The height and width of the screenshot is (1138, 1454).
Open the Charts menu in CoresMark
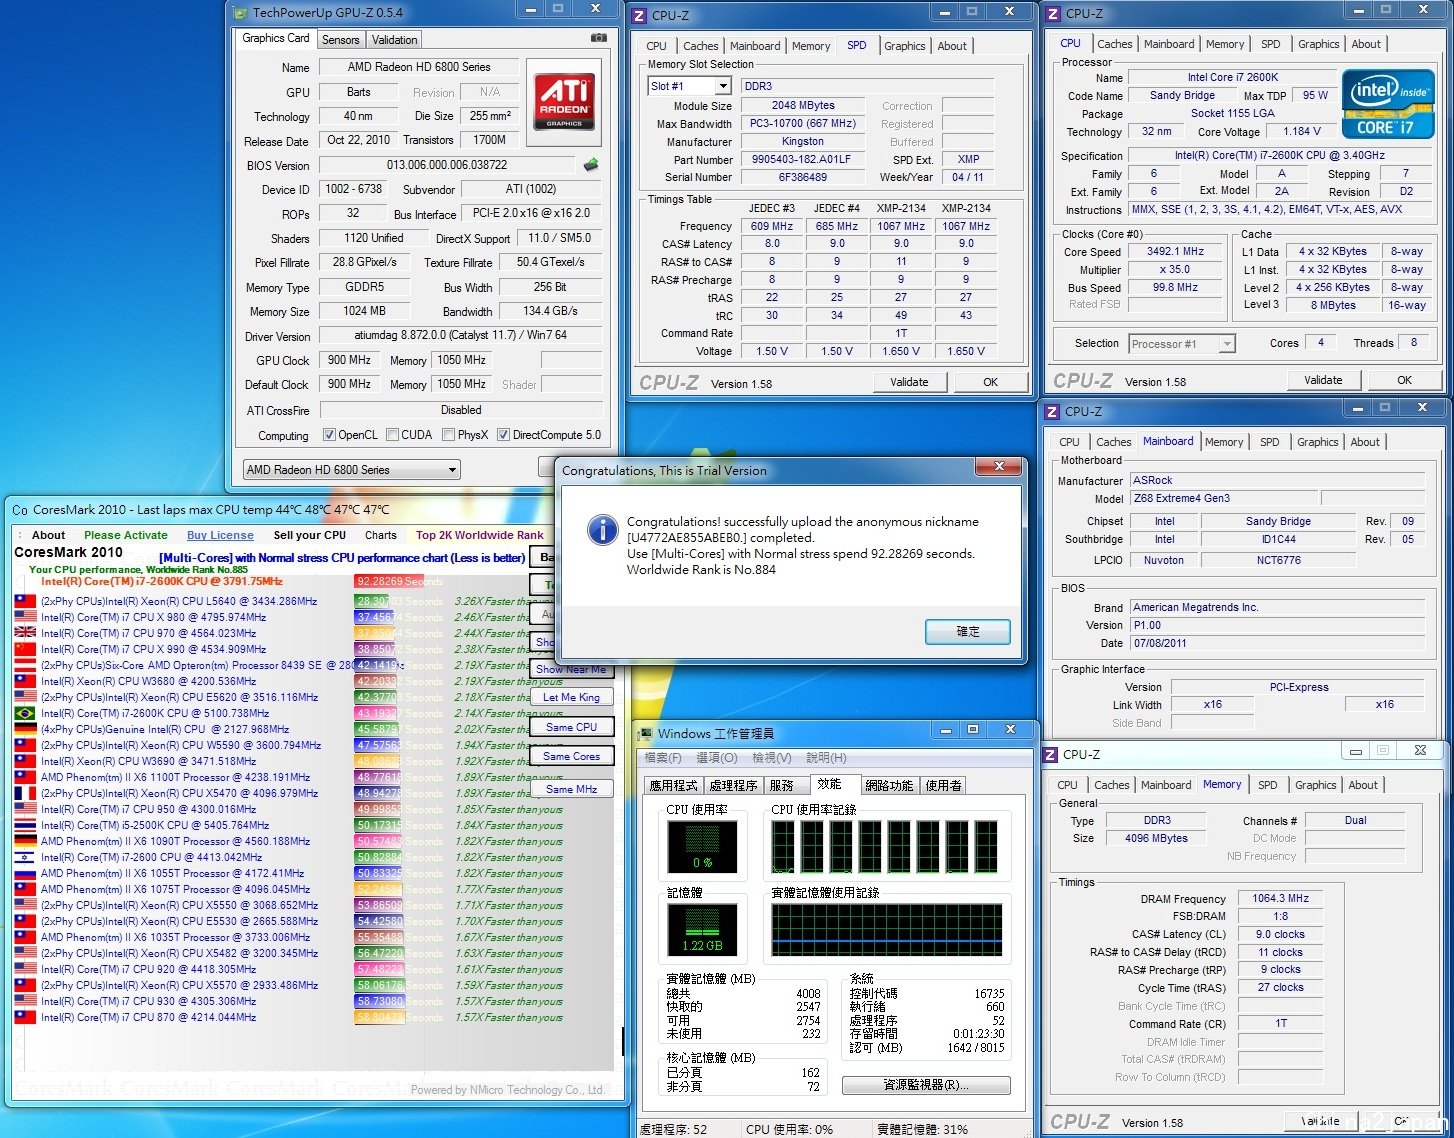point(380,535)
